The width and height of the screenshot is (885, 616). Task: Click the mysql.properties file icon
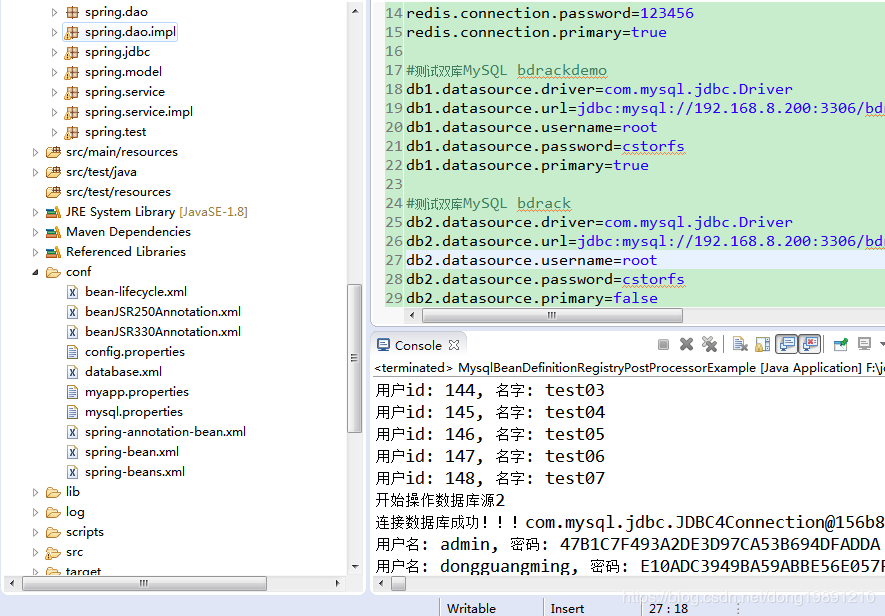(x=72, y=412)
